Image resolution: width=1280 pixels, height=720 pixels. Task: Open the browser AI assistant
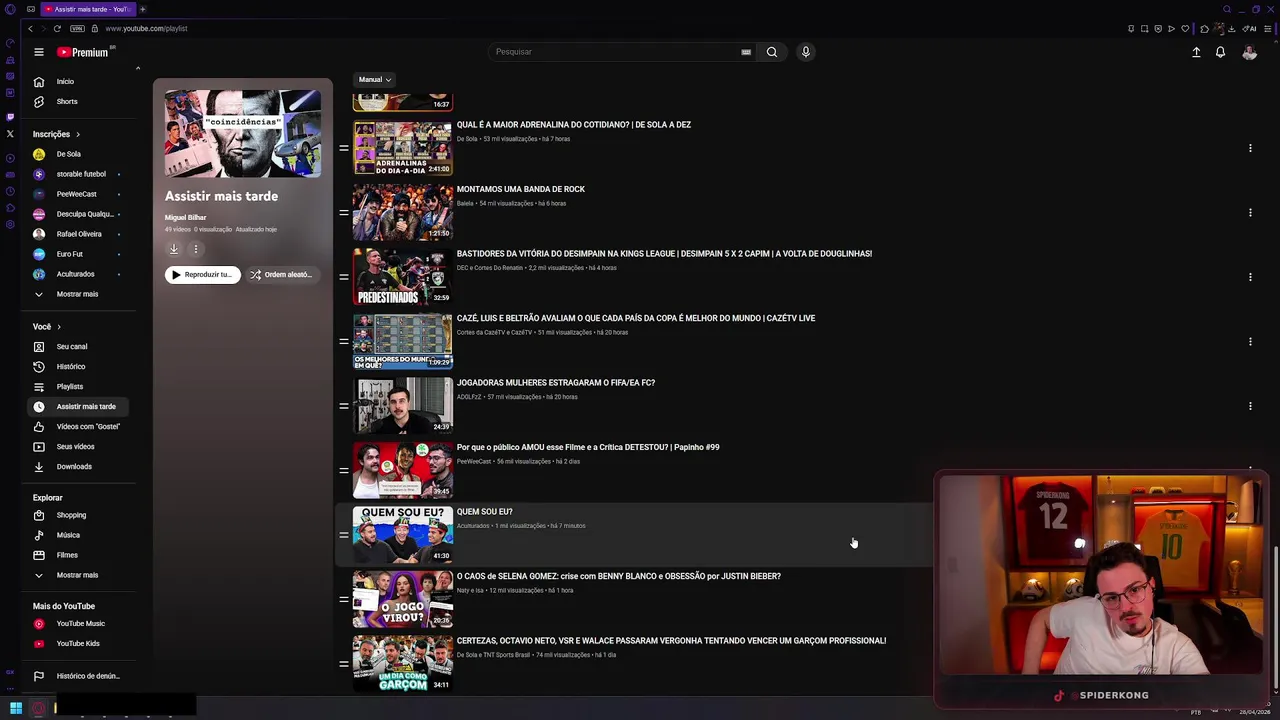click(1250, 28)
